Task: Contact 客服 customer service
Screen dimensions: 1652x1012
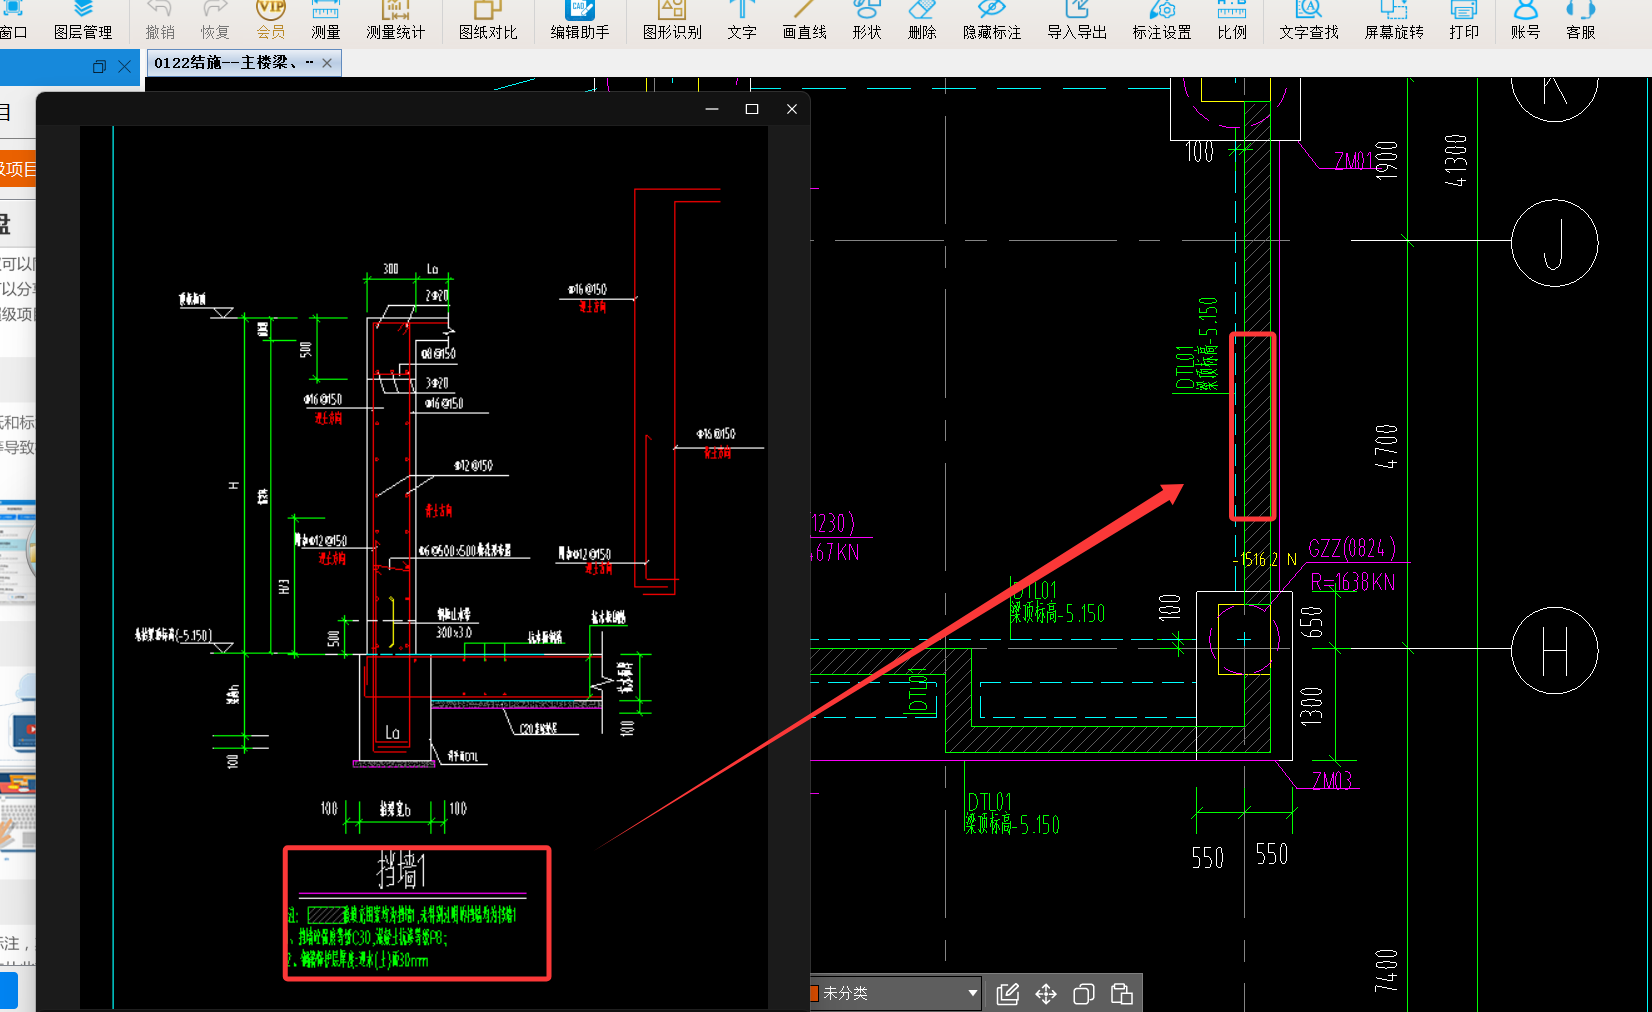Action: [x=1581, y=20]
